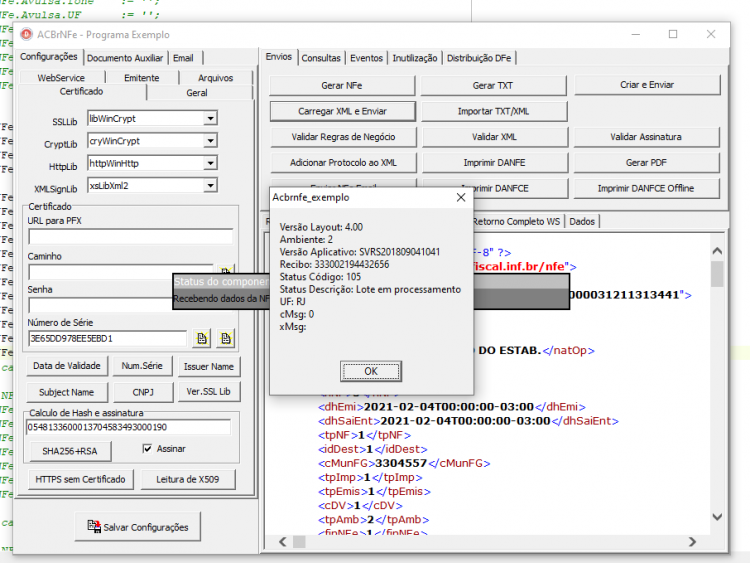750x563 pixels.
Task: Open the Eventos tab
Action: tap(366, 58)
